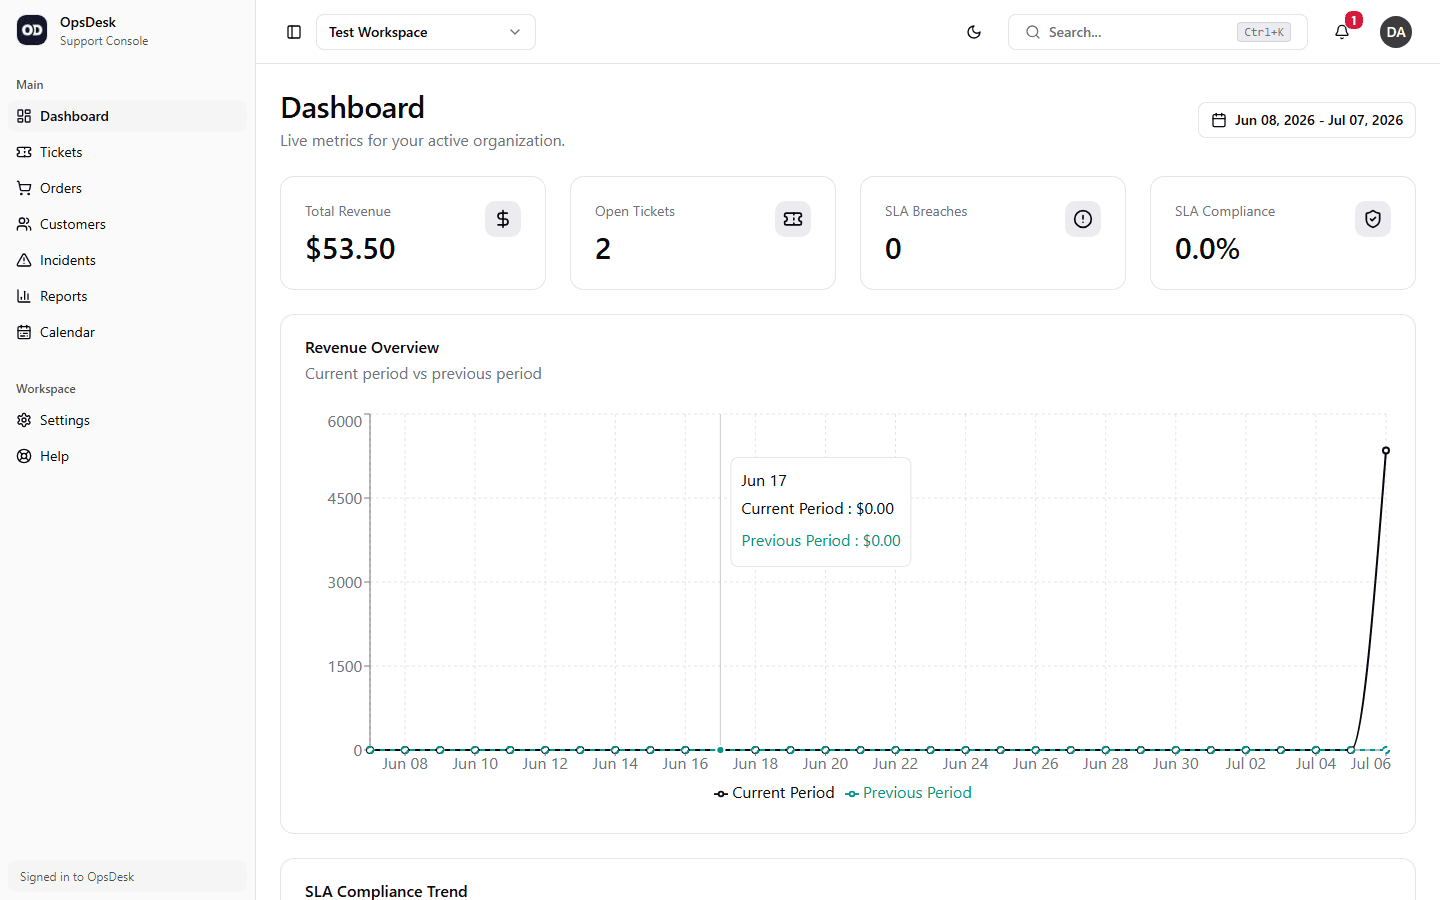The height and width of the screenshot is (900, 1440).
Task: Click the Revenue Overview heading
Action: coord(372,348)
